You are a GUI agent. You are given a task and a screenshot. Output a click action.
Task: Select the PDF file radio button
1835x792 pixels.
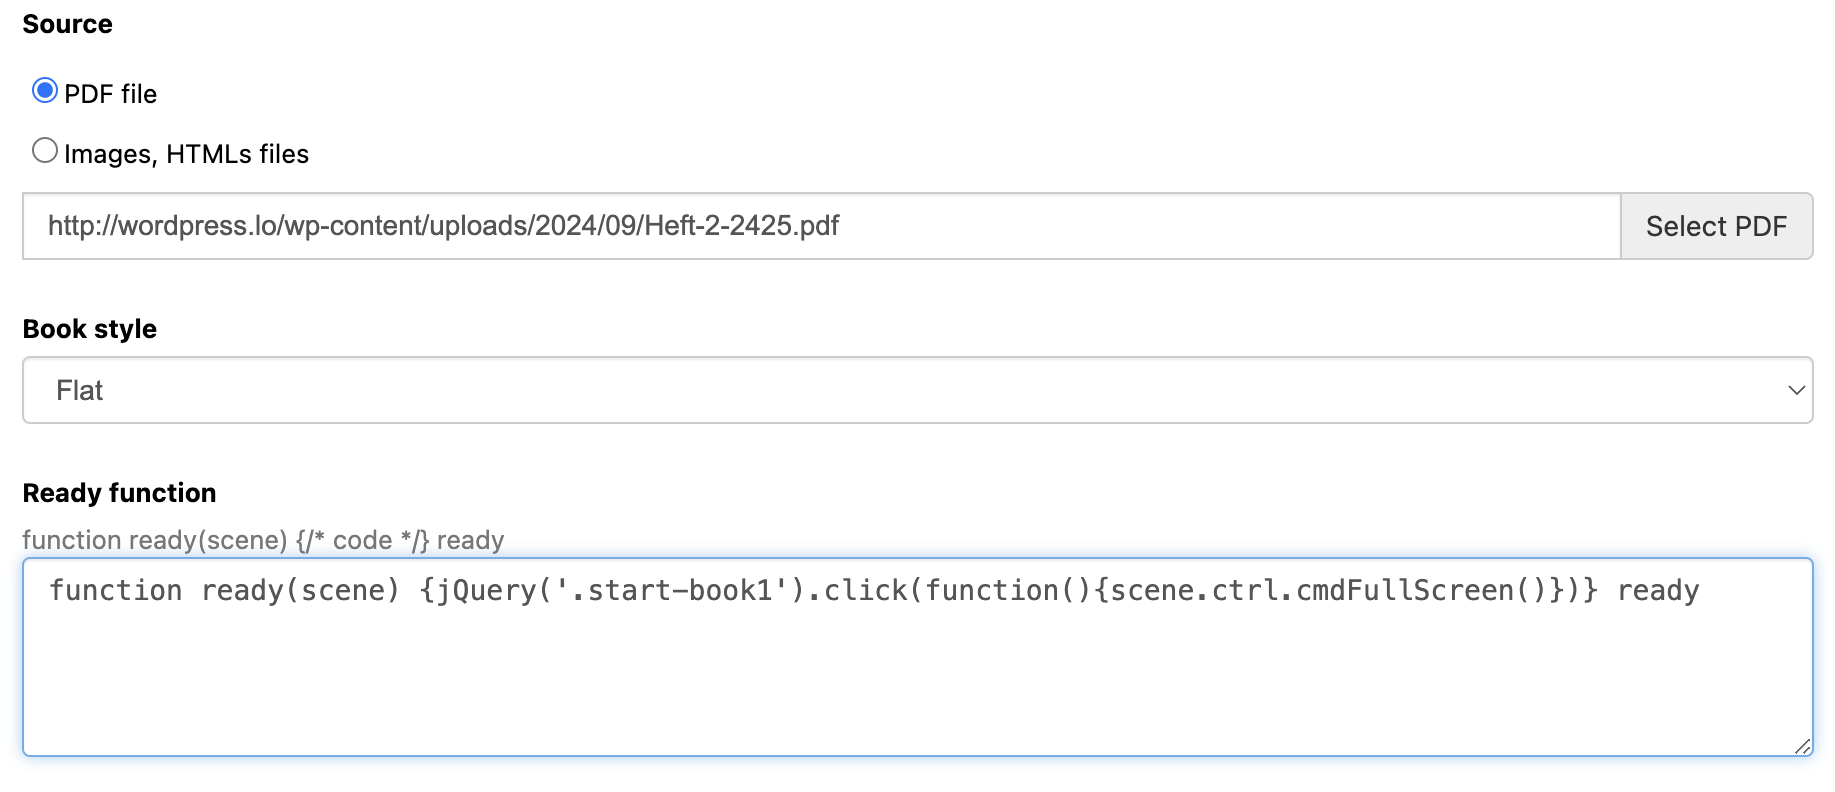coord(45,91)
